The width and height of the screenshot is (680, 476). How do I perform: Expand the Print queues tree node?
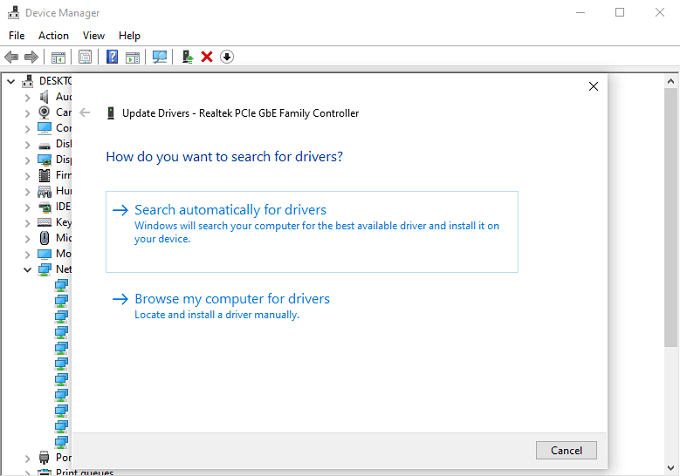(27, 472)
